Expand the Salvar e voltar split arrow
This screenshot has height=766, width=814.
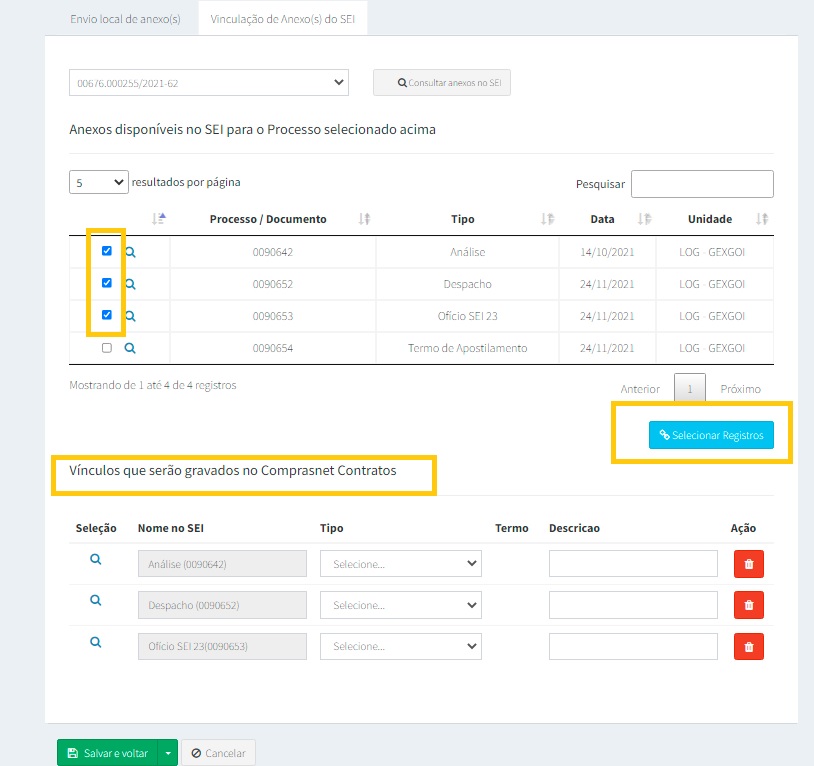click(168, 753)
